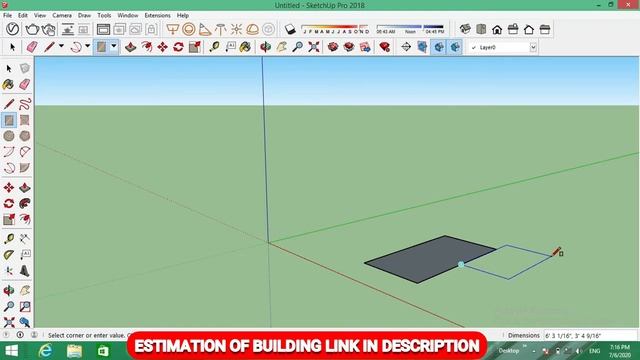Select the Circle tool
The height and width of the screenshot is (360, 640).
pyautogui.click(x=9, y=136)
